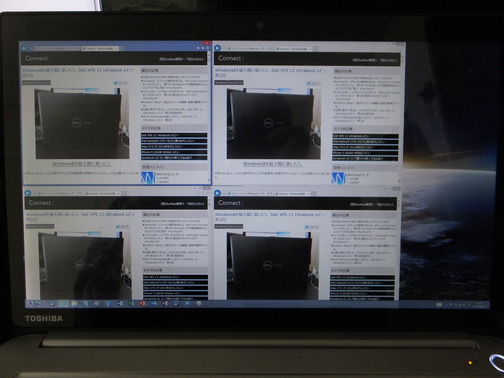The height and width of the screenshot is (378, 504).
Task: Open sidebar iPhone 5 review link, top-left window
Action: [174, 152]
